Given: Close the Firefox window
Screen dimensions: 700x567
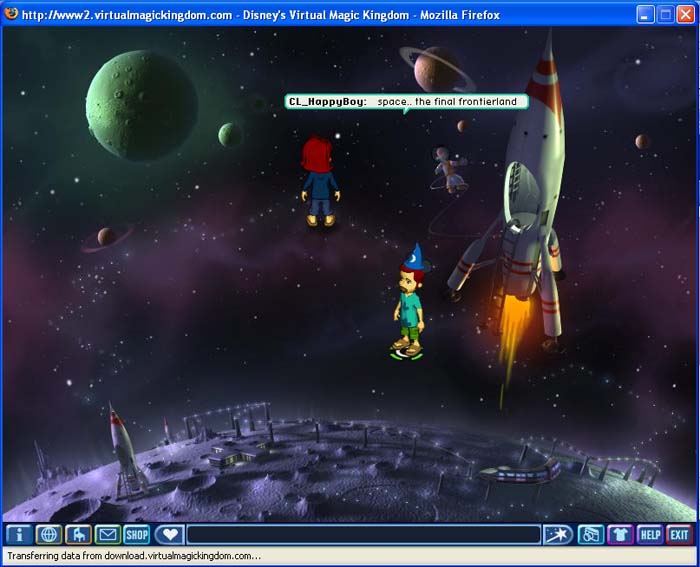Looking at the screenshot, I should click(685, 15).
